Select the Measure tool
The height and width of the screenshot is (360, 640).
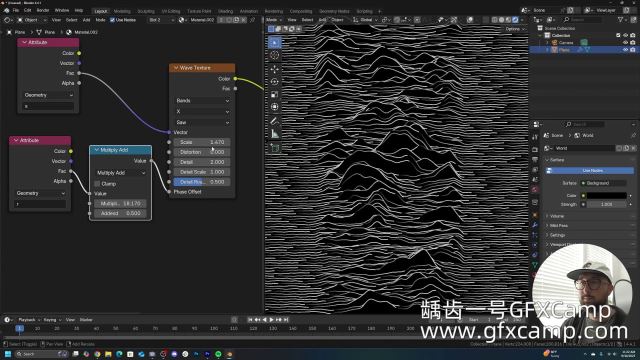(x=275, y=134)
